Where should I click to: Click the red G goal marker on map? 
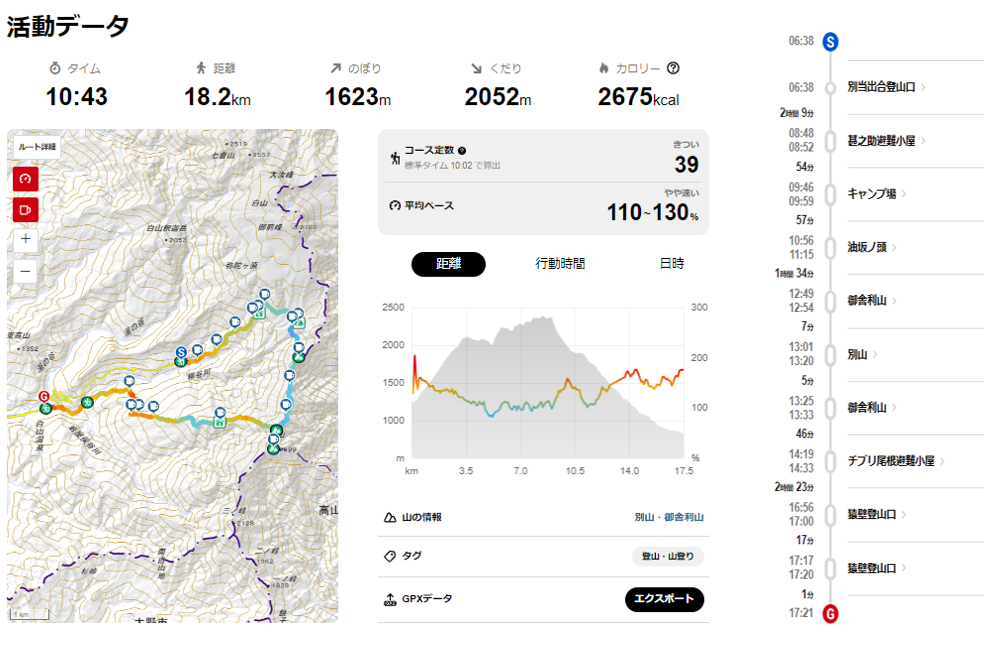coord(43,396)
